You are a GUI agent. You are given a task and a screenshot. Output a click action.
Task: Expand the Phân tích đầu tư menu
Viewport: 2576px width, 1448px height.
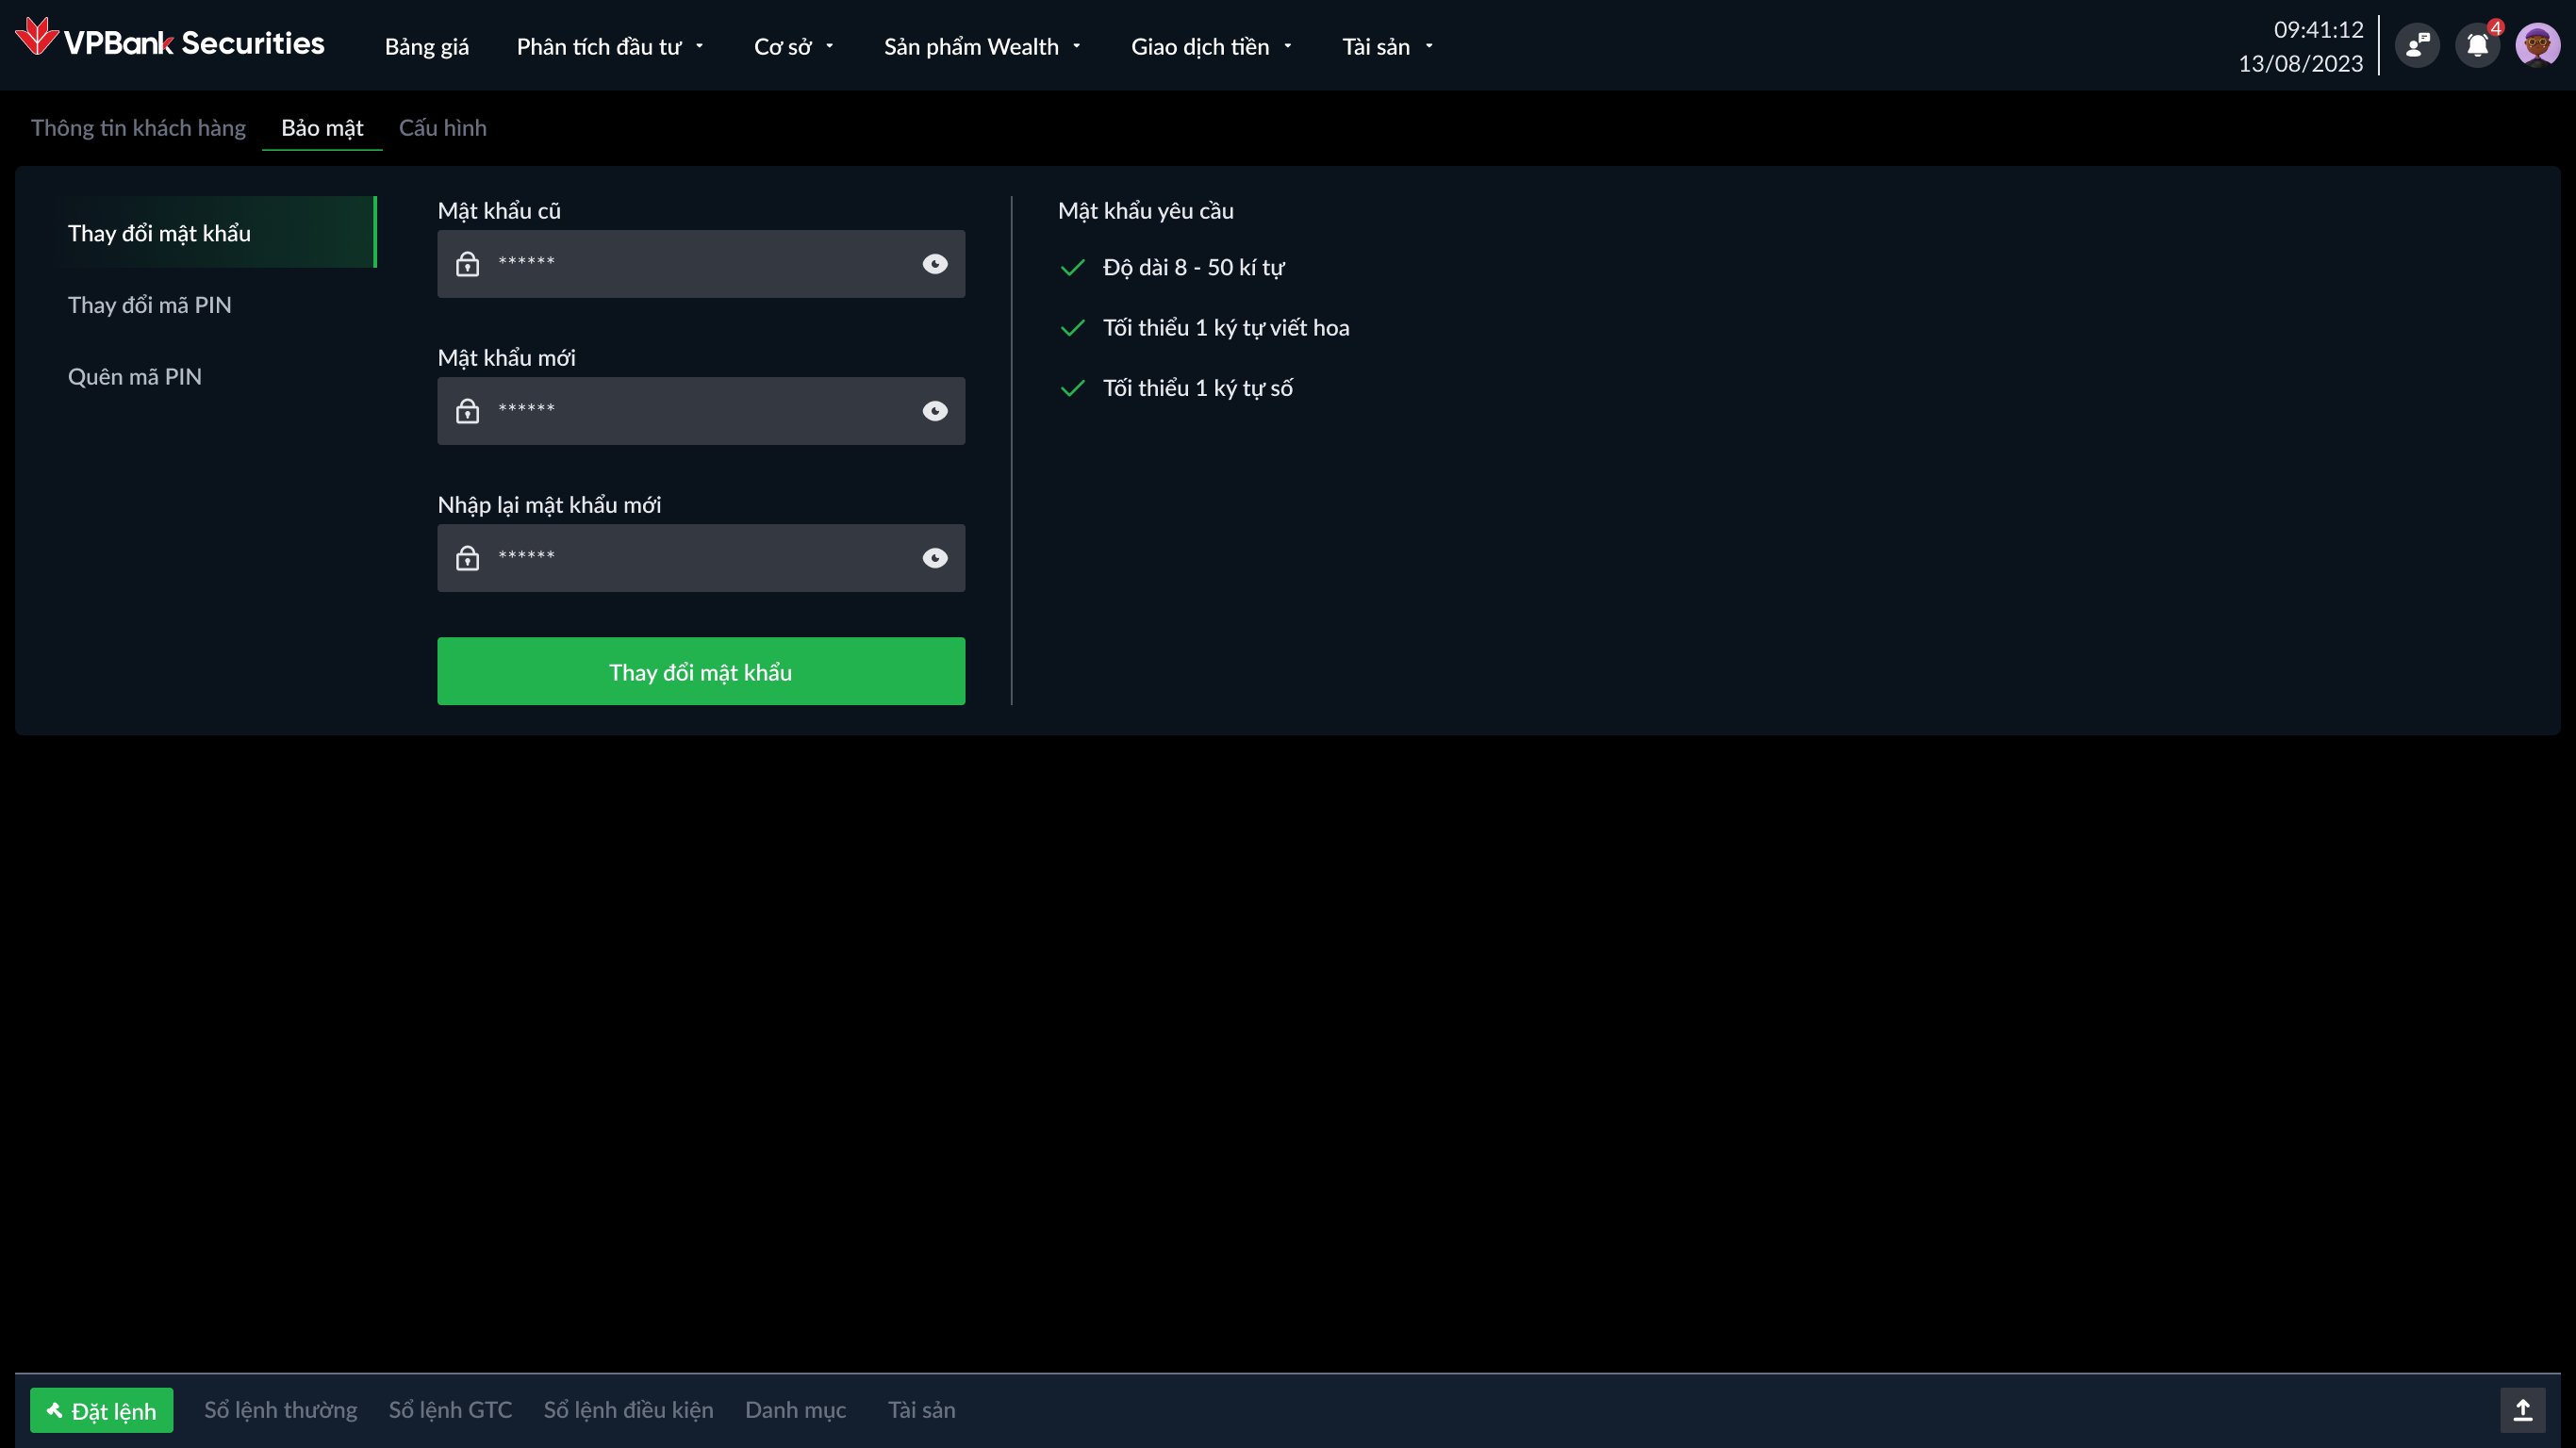click(x=610, y=47)
